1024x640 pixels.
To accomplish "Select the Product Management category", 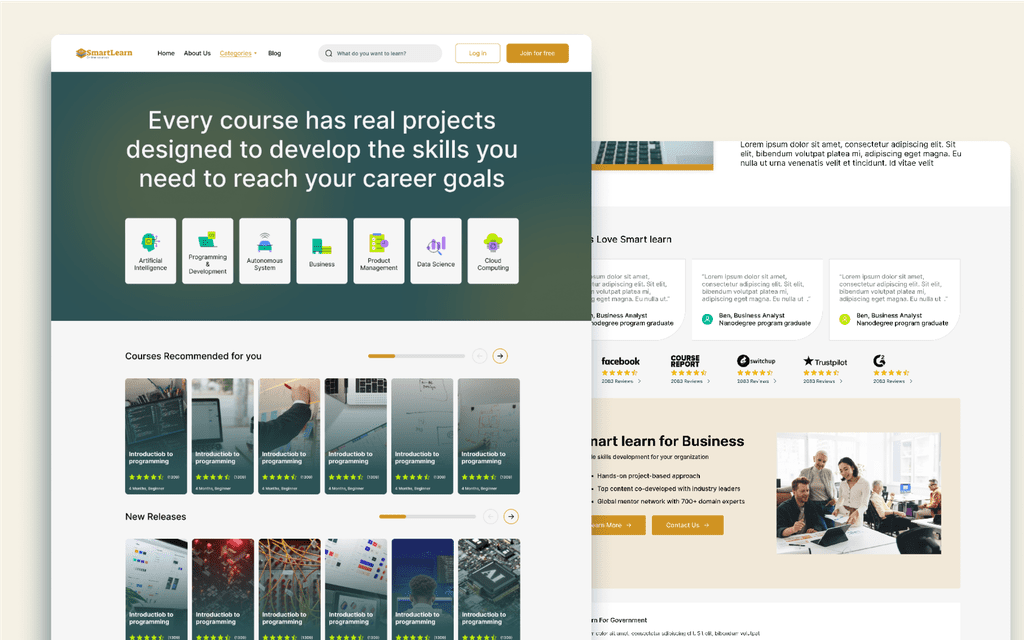I will click(x=379, y=251).
